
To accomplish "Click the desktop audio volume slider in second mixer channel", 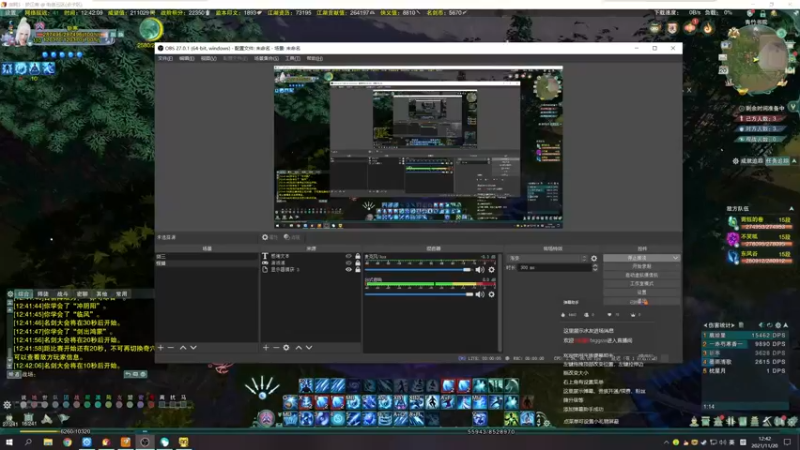I will pos(418,294).
